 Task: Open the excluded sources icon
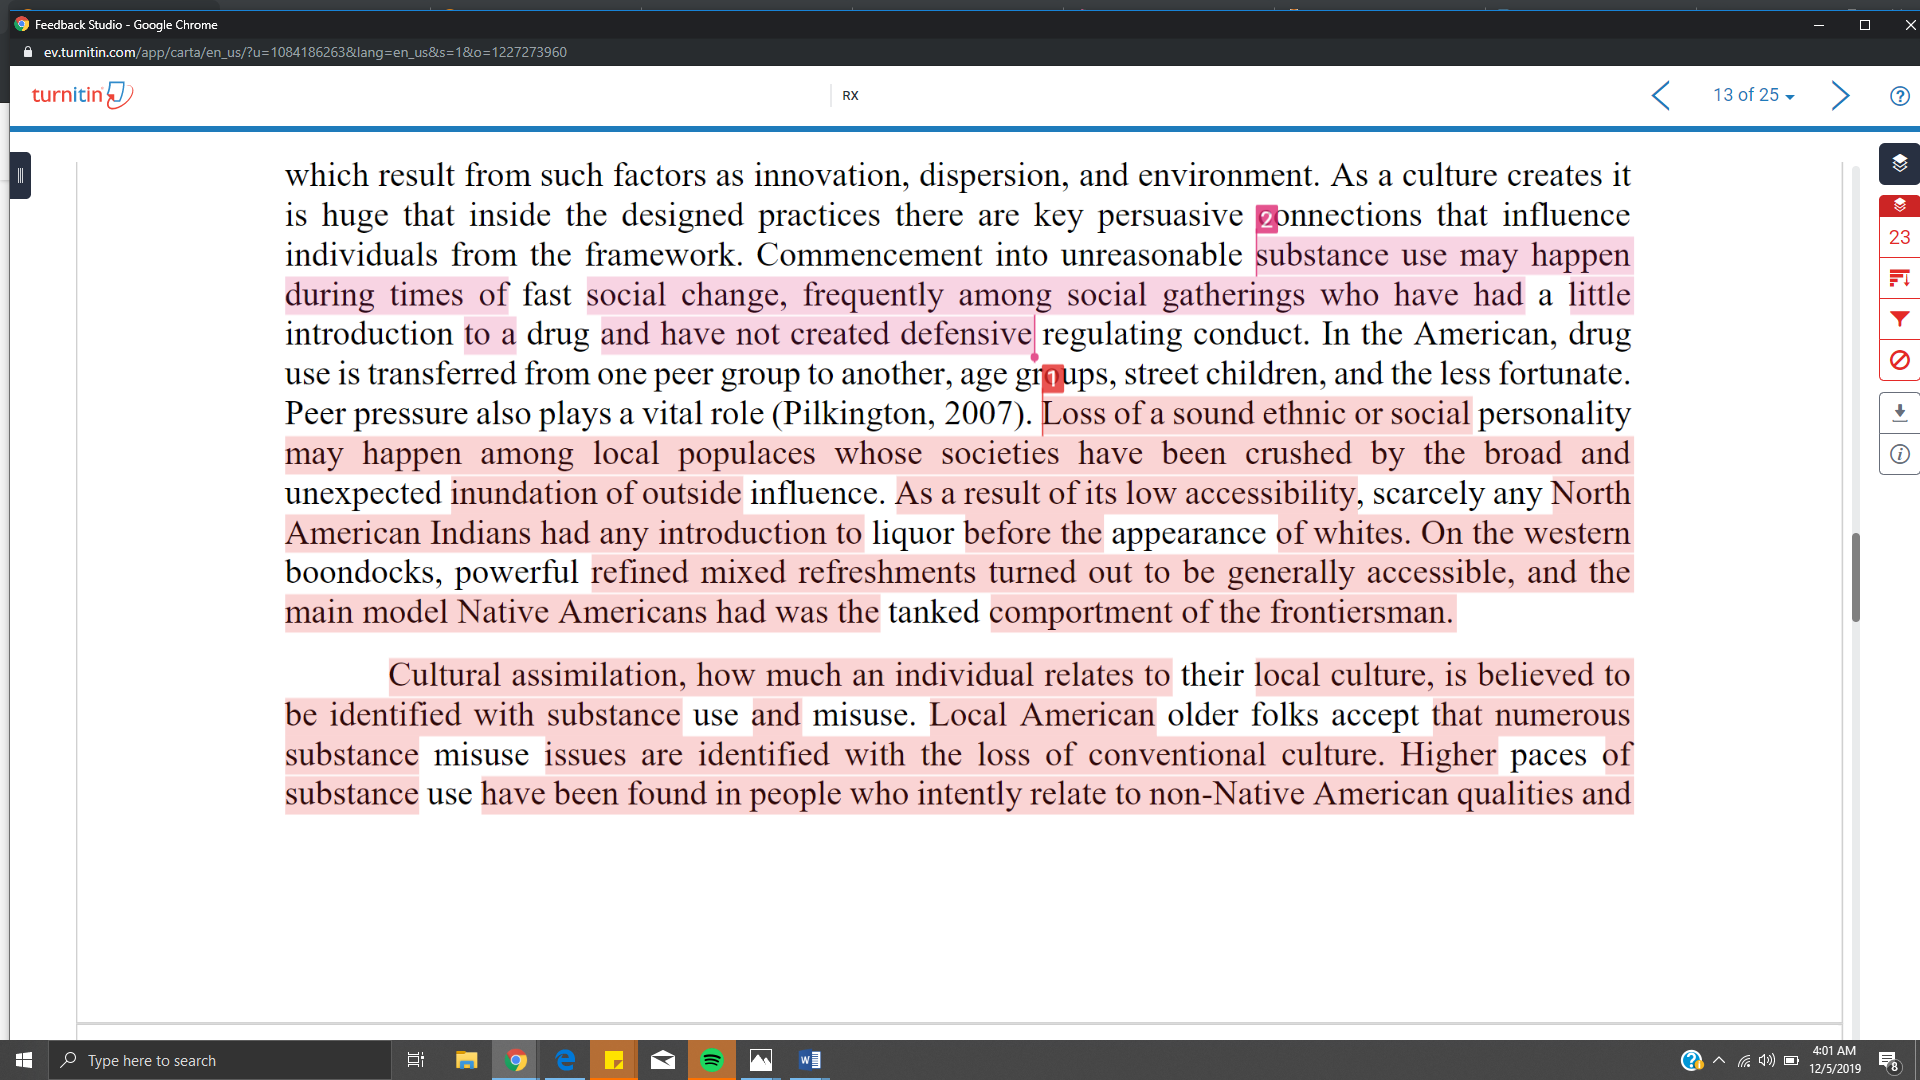click(1899, 360)
